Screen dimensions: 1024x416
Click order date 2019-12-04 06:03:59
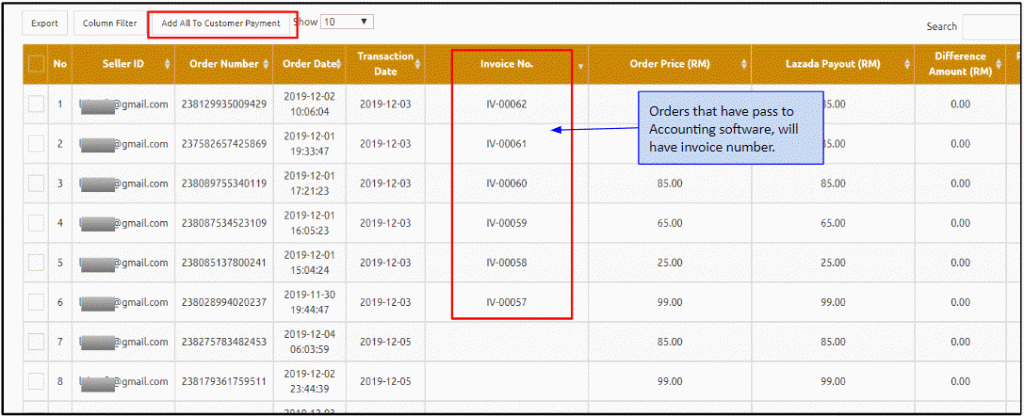(310, 342)
